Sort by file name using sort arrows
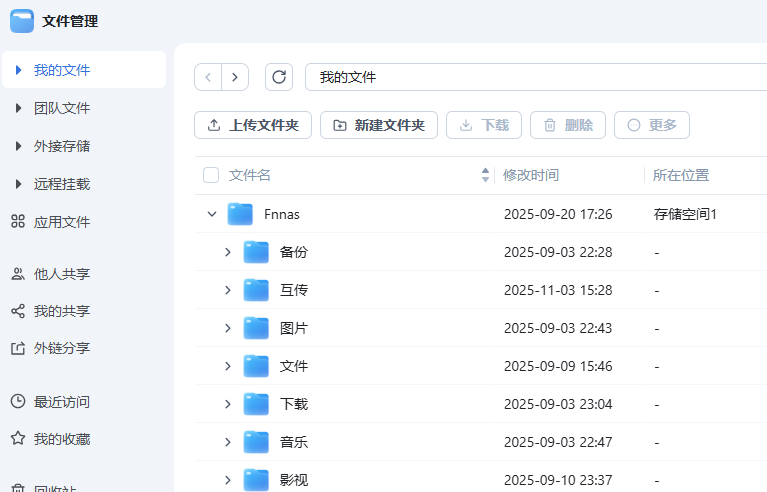This screenshot has height=492, width=767. (485, 175)
